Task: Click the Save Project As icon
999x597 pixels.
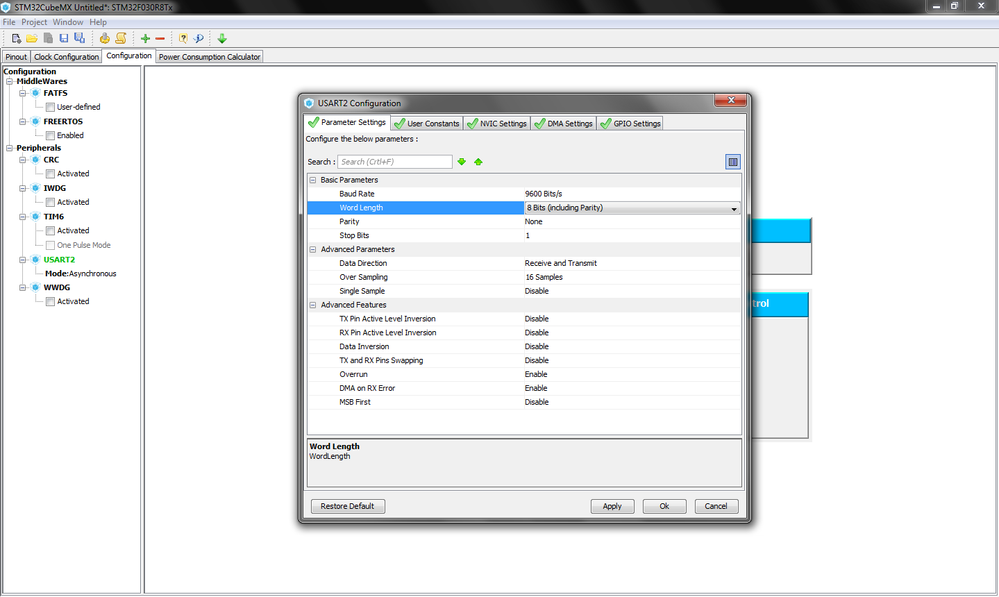Action: [x=80, y=38]
